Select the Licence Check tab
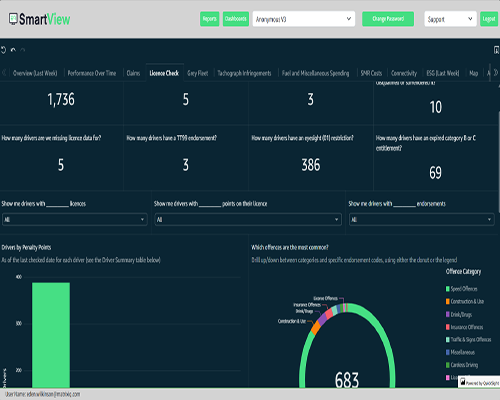The image size is (500, 400). (x=164, y=73)
